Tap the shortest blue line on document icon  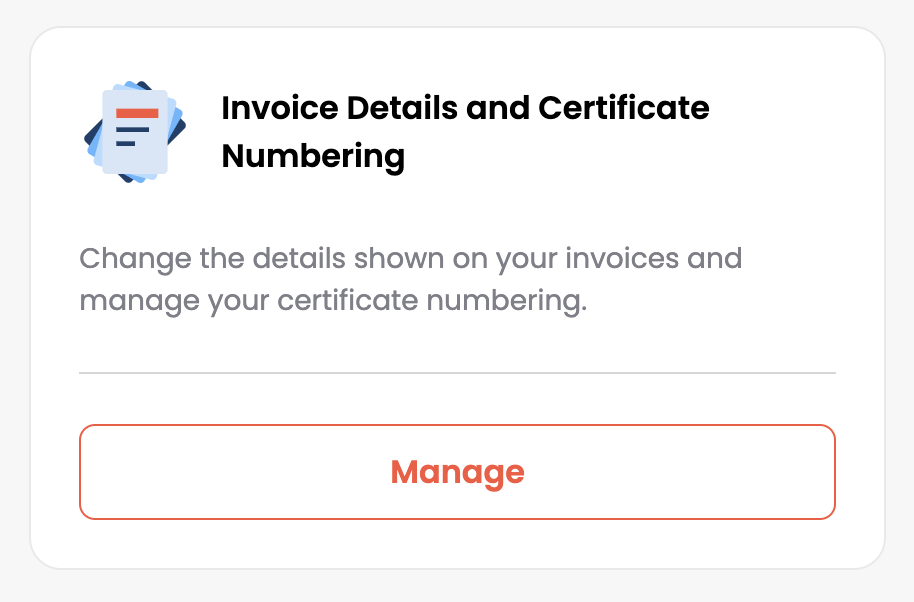pyautogui.click(x=125, y=143)
